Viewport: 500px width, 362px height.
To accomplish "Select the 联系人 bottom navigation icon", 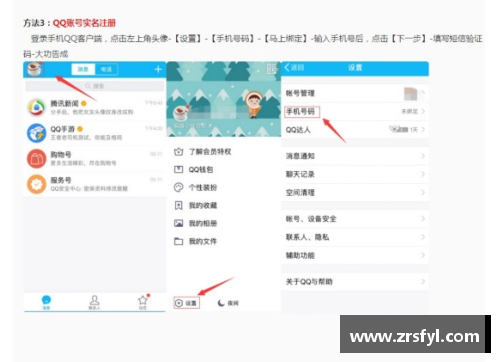I will (x=94, y=302).
